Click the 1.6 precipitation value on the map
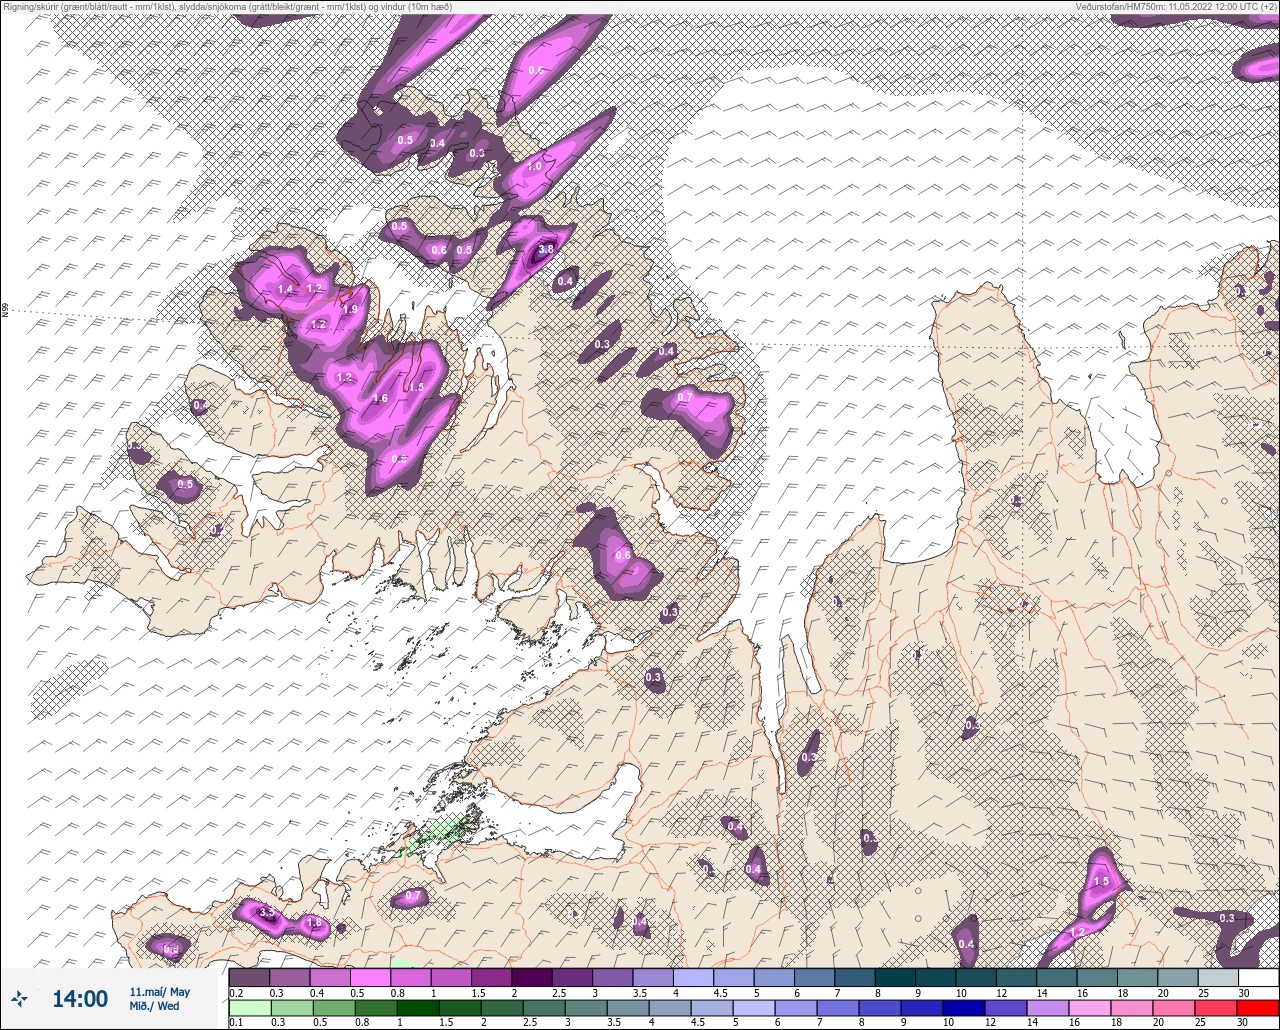This screenshot has width=1280, height=1030. pyautogui.click(x=380, y=398)
